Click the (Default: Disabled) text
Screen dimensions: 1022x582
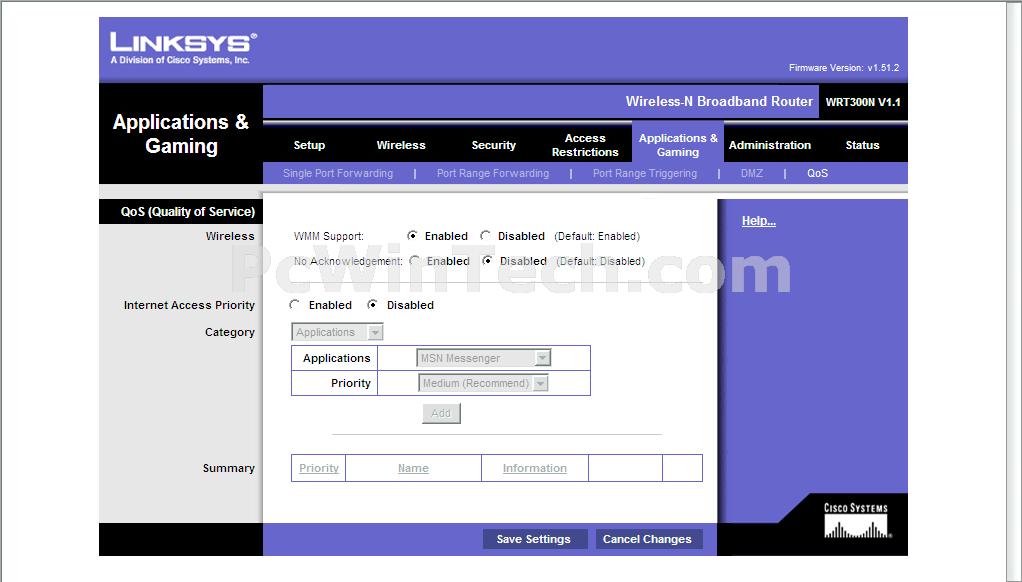pyautogui.click(x=600, y=261)
